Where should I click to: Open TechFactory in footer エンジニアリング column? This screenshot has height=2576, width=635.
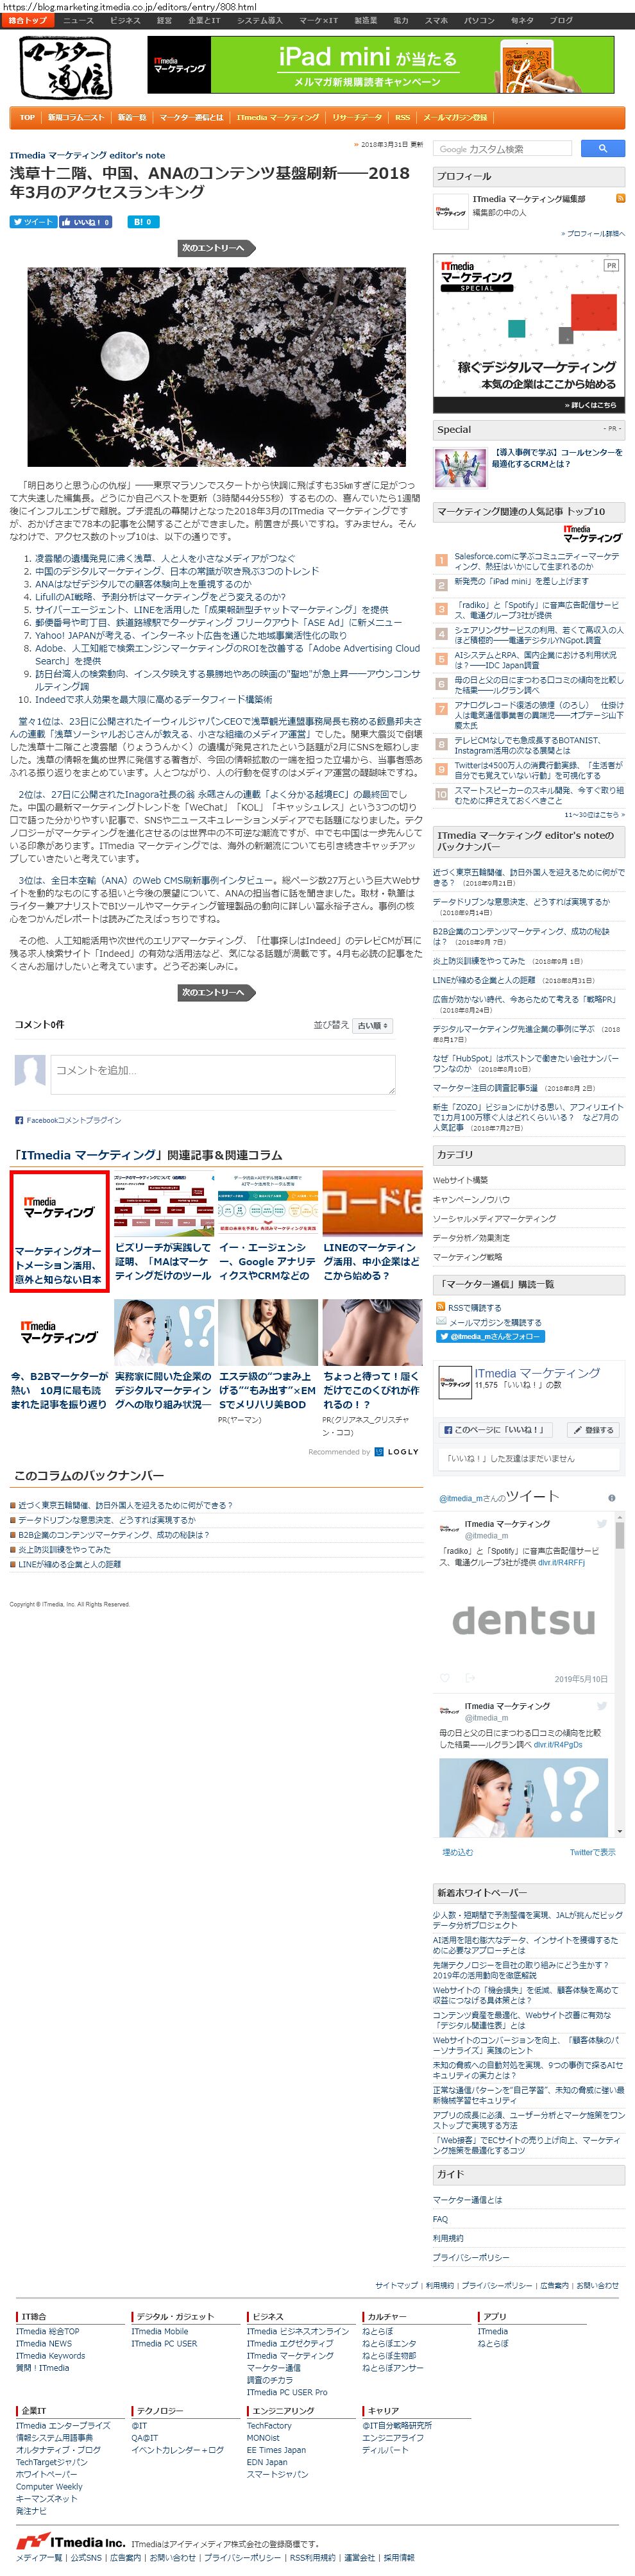269,2425
